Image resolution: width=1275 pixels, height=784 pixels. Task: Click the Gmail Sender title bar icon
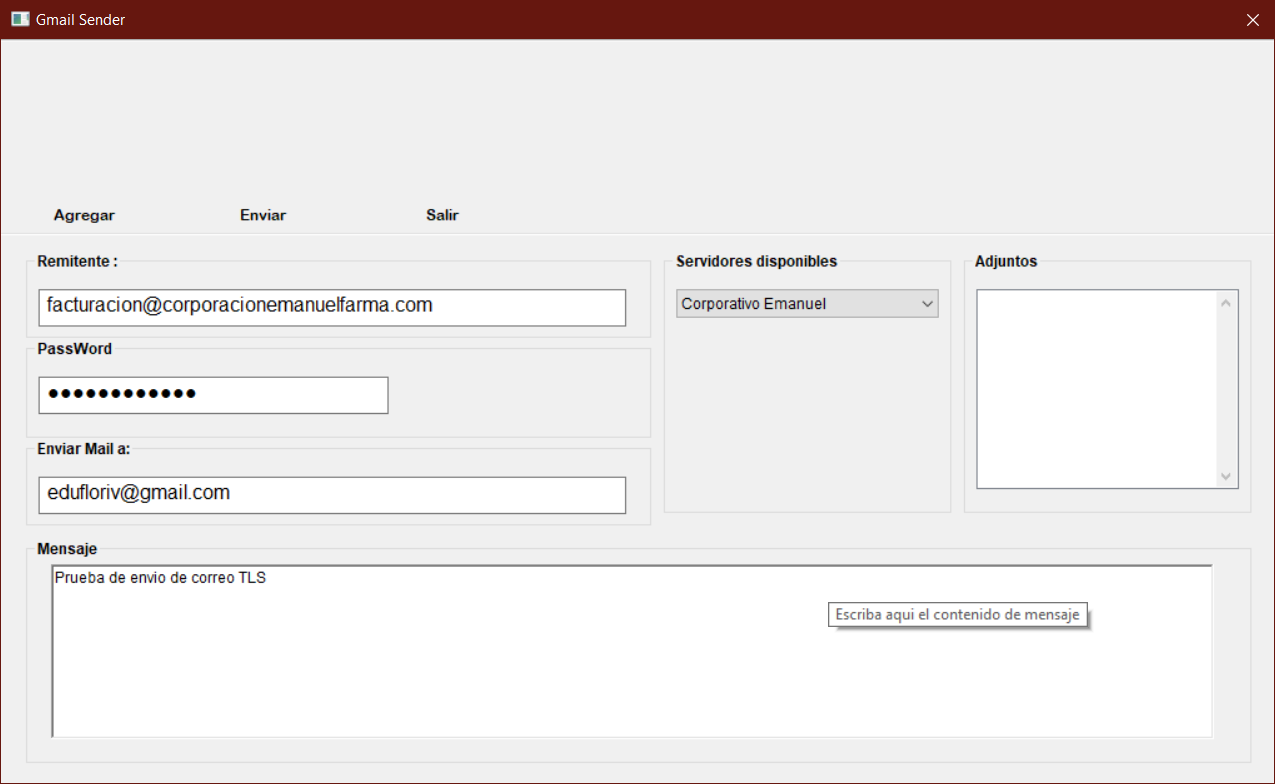(19, 19)
